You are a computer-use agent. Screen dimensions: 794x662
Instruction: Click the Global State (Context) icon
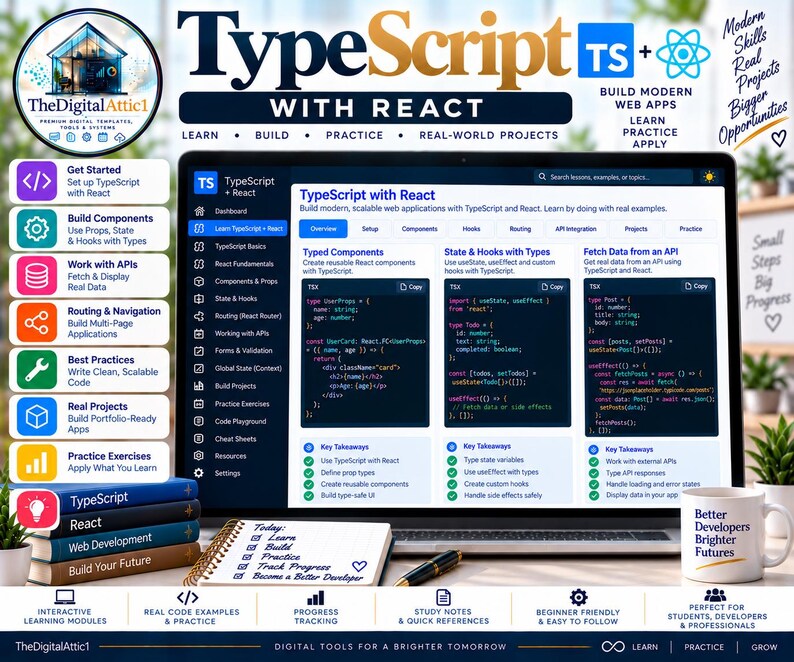point(199,368)
